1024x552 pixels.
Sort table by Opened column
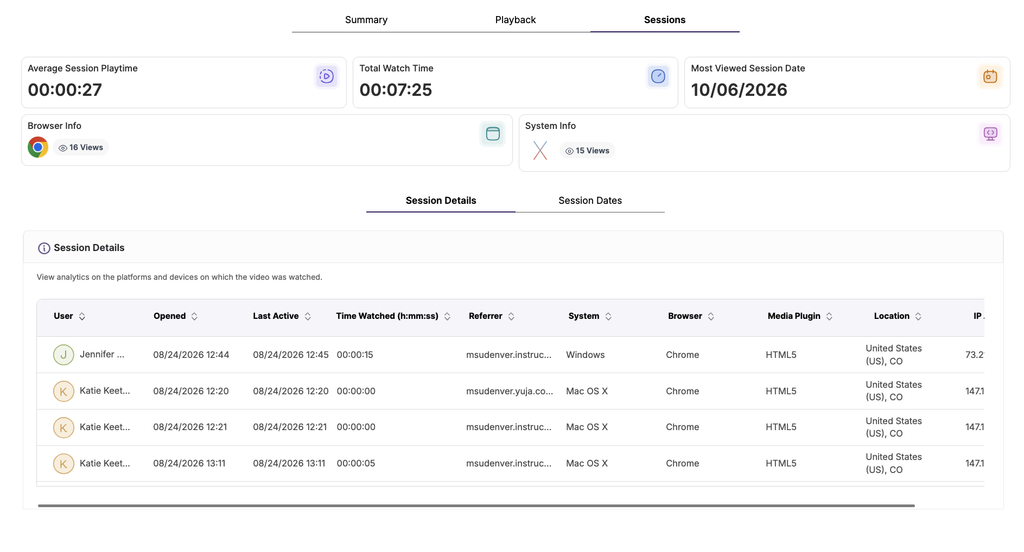[x=194, y=316]
